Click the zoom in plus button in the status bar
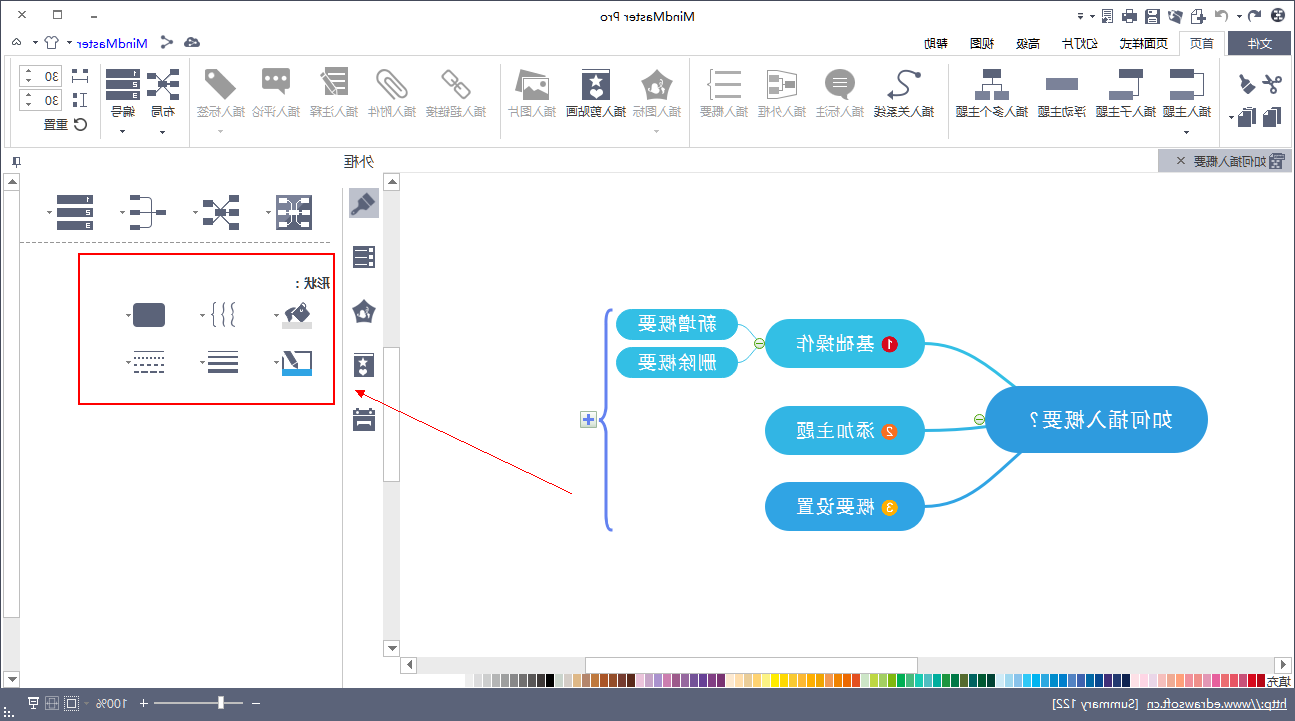Image resolution: width=1295 pixels, height=721 pixels. pos(143,704)
